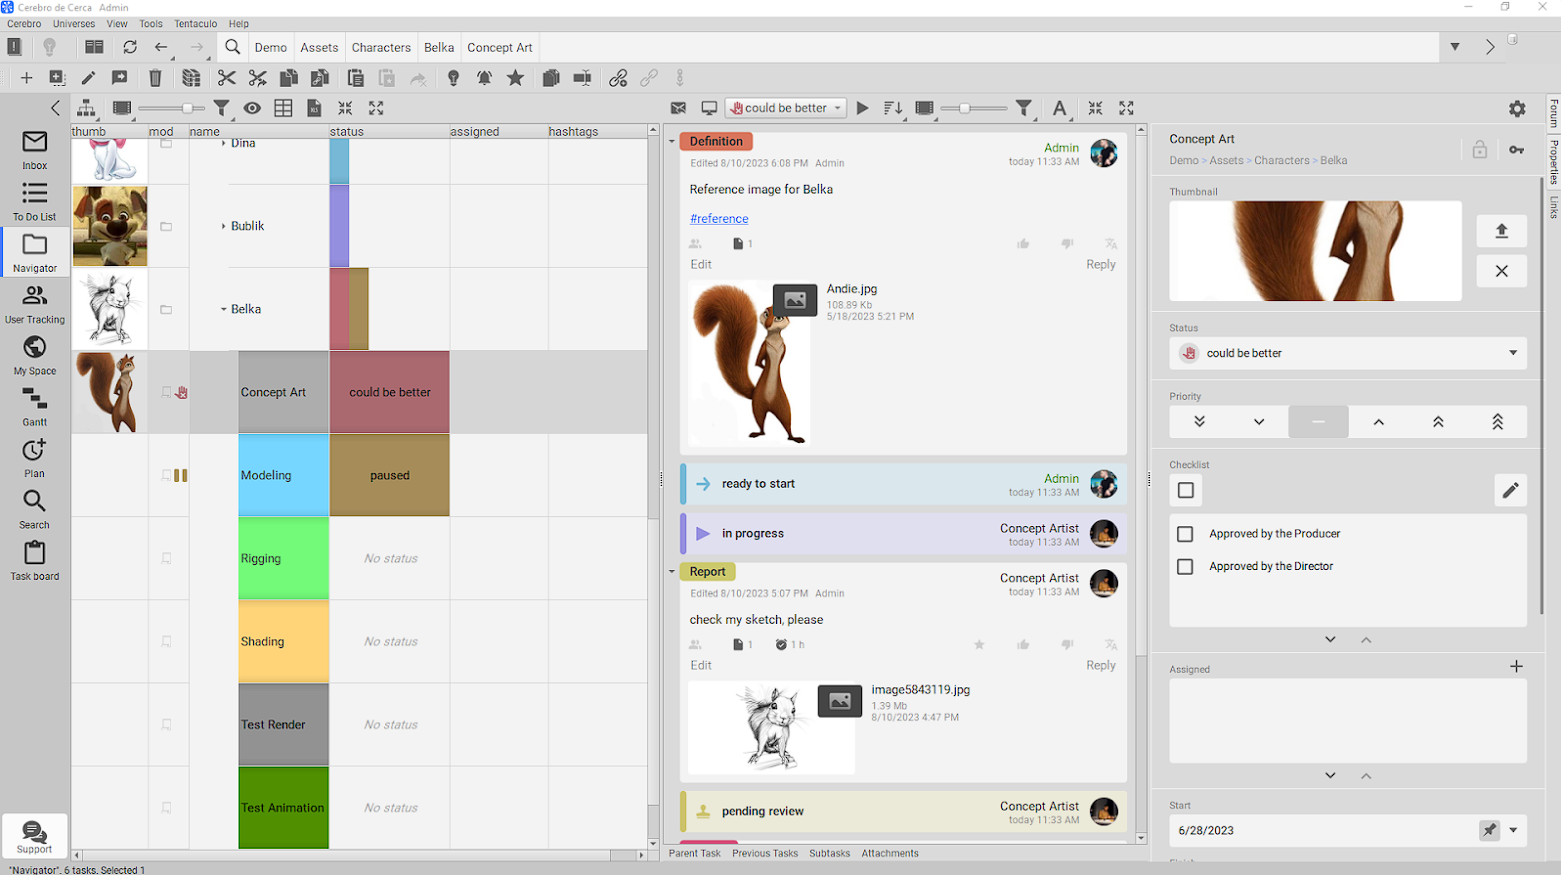
Task: Edit the Report message
Action: (x=701, y=665)
